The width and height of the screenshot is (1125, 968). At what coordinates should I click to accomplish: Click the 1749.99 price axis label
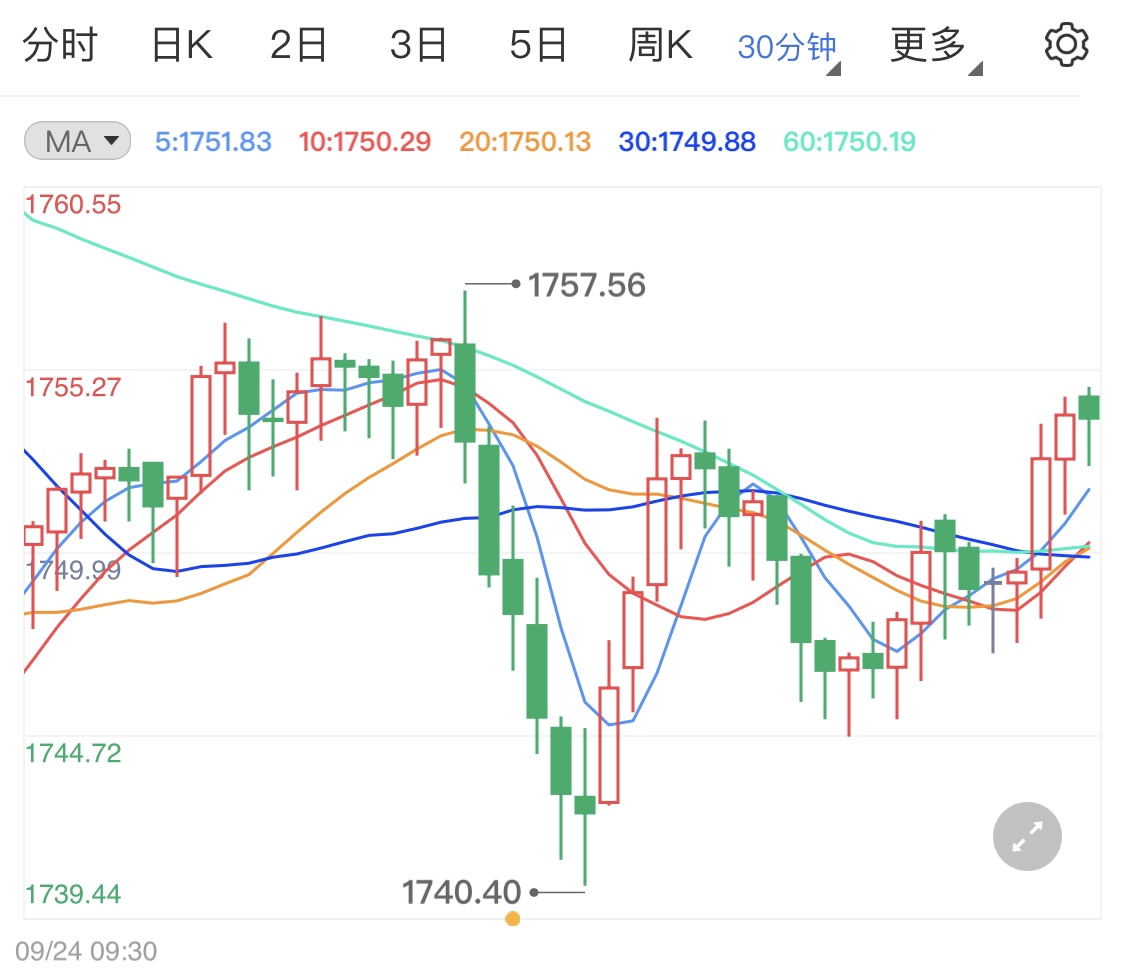pos(73,570)
